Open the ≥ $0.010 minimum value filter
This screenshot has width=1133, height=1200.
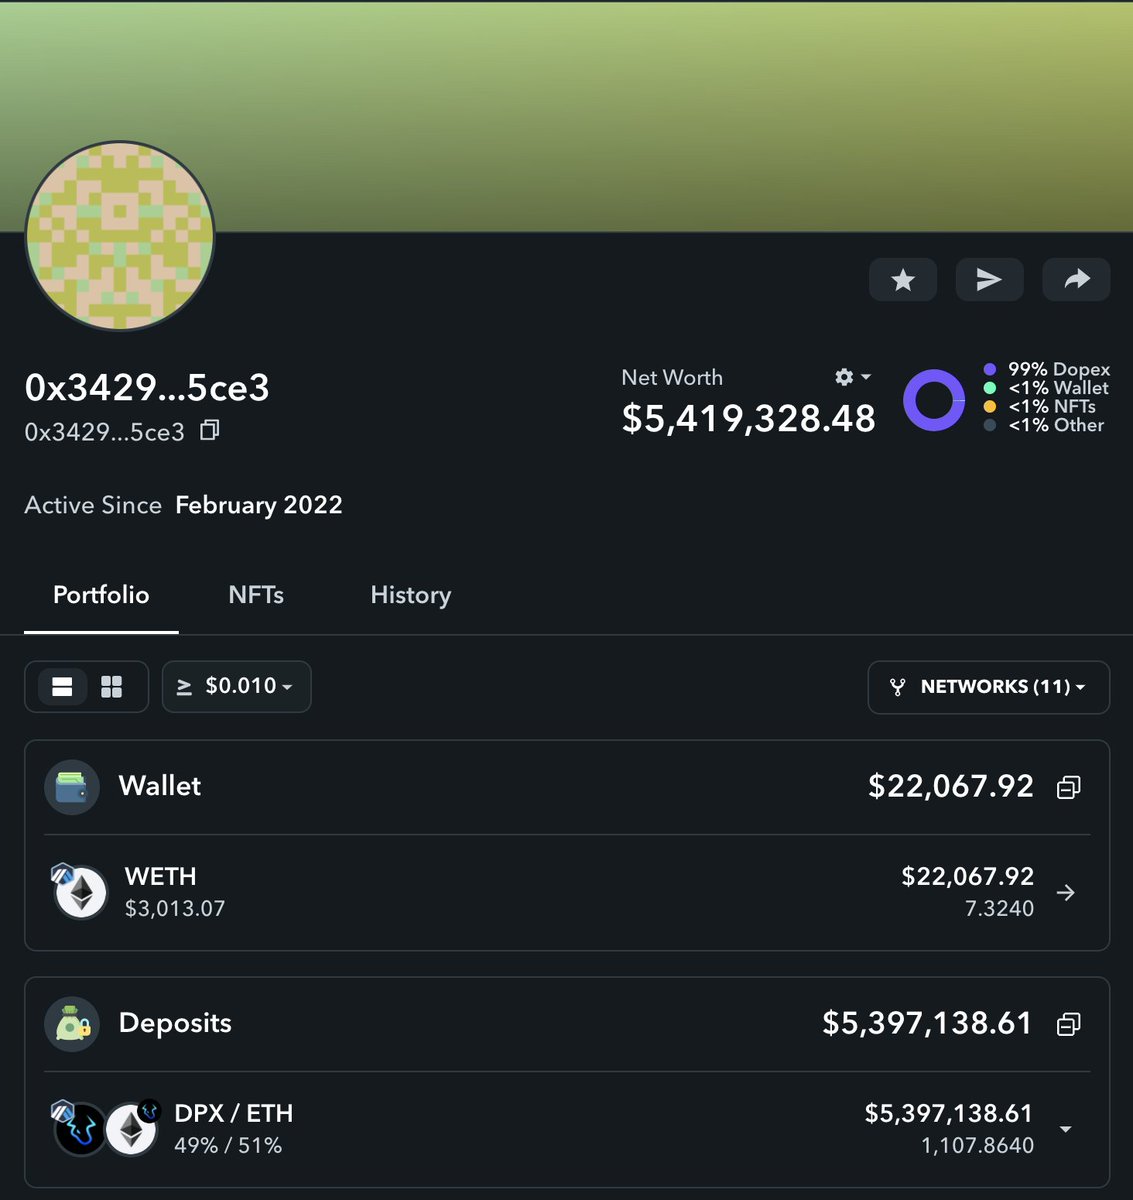236,687
